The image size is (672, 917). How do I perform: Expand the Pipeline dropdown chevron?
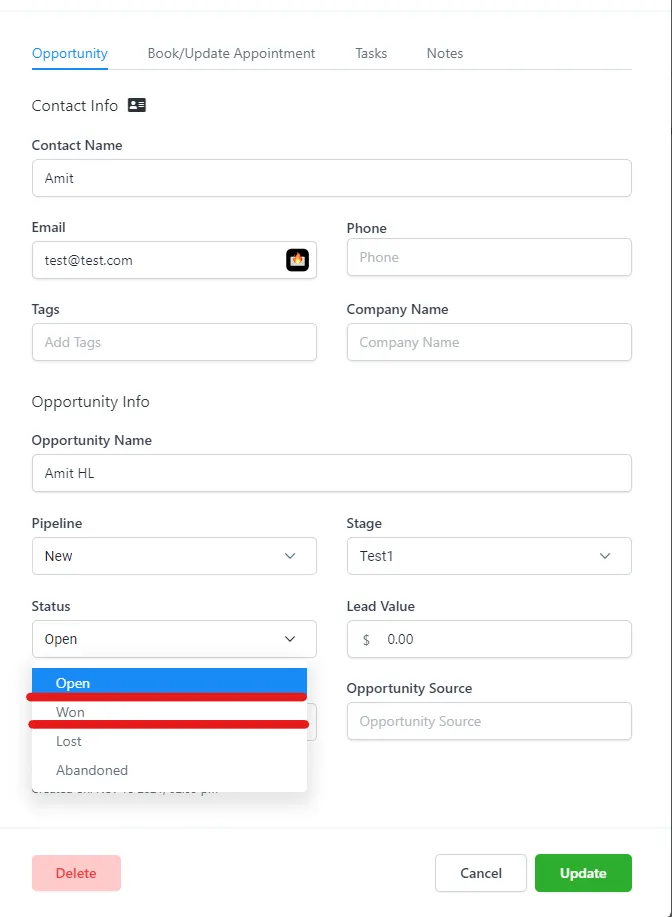tap(290, 556)
